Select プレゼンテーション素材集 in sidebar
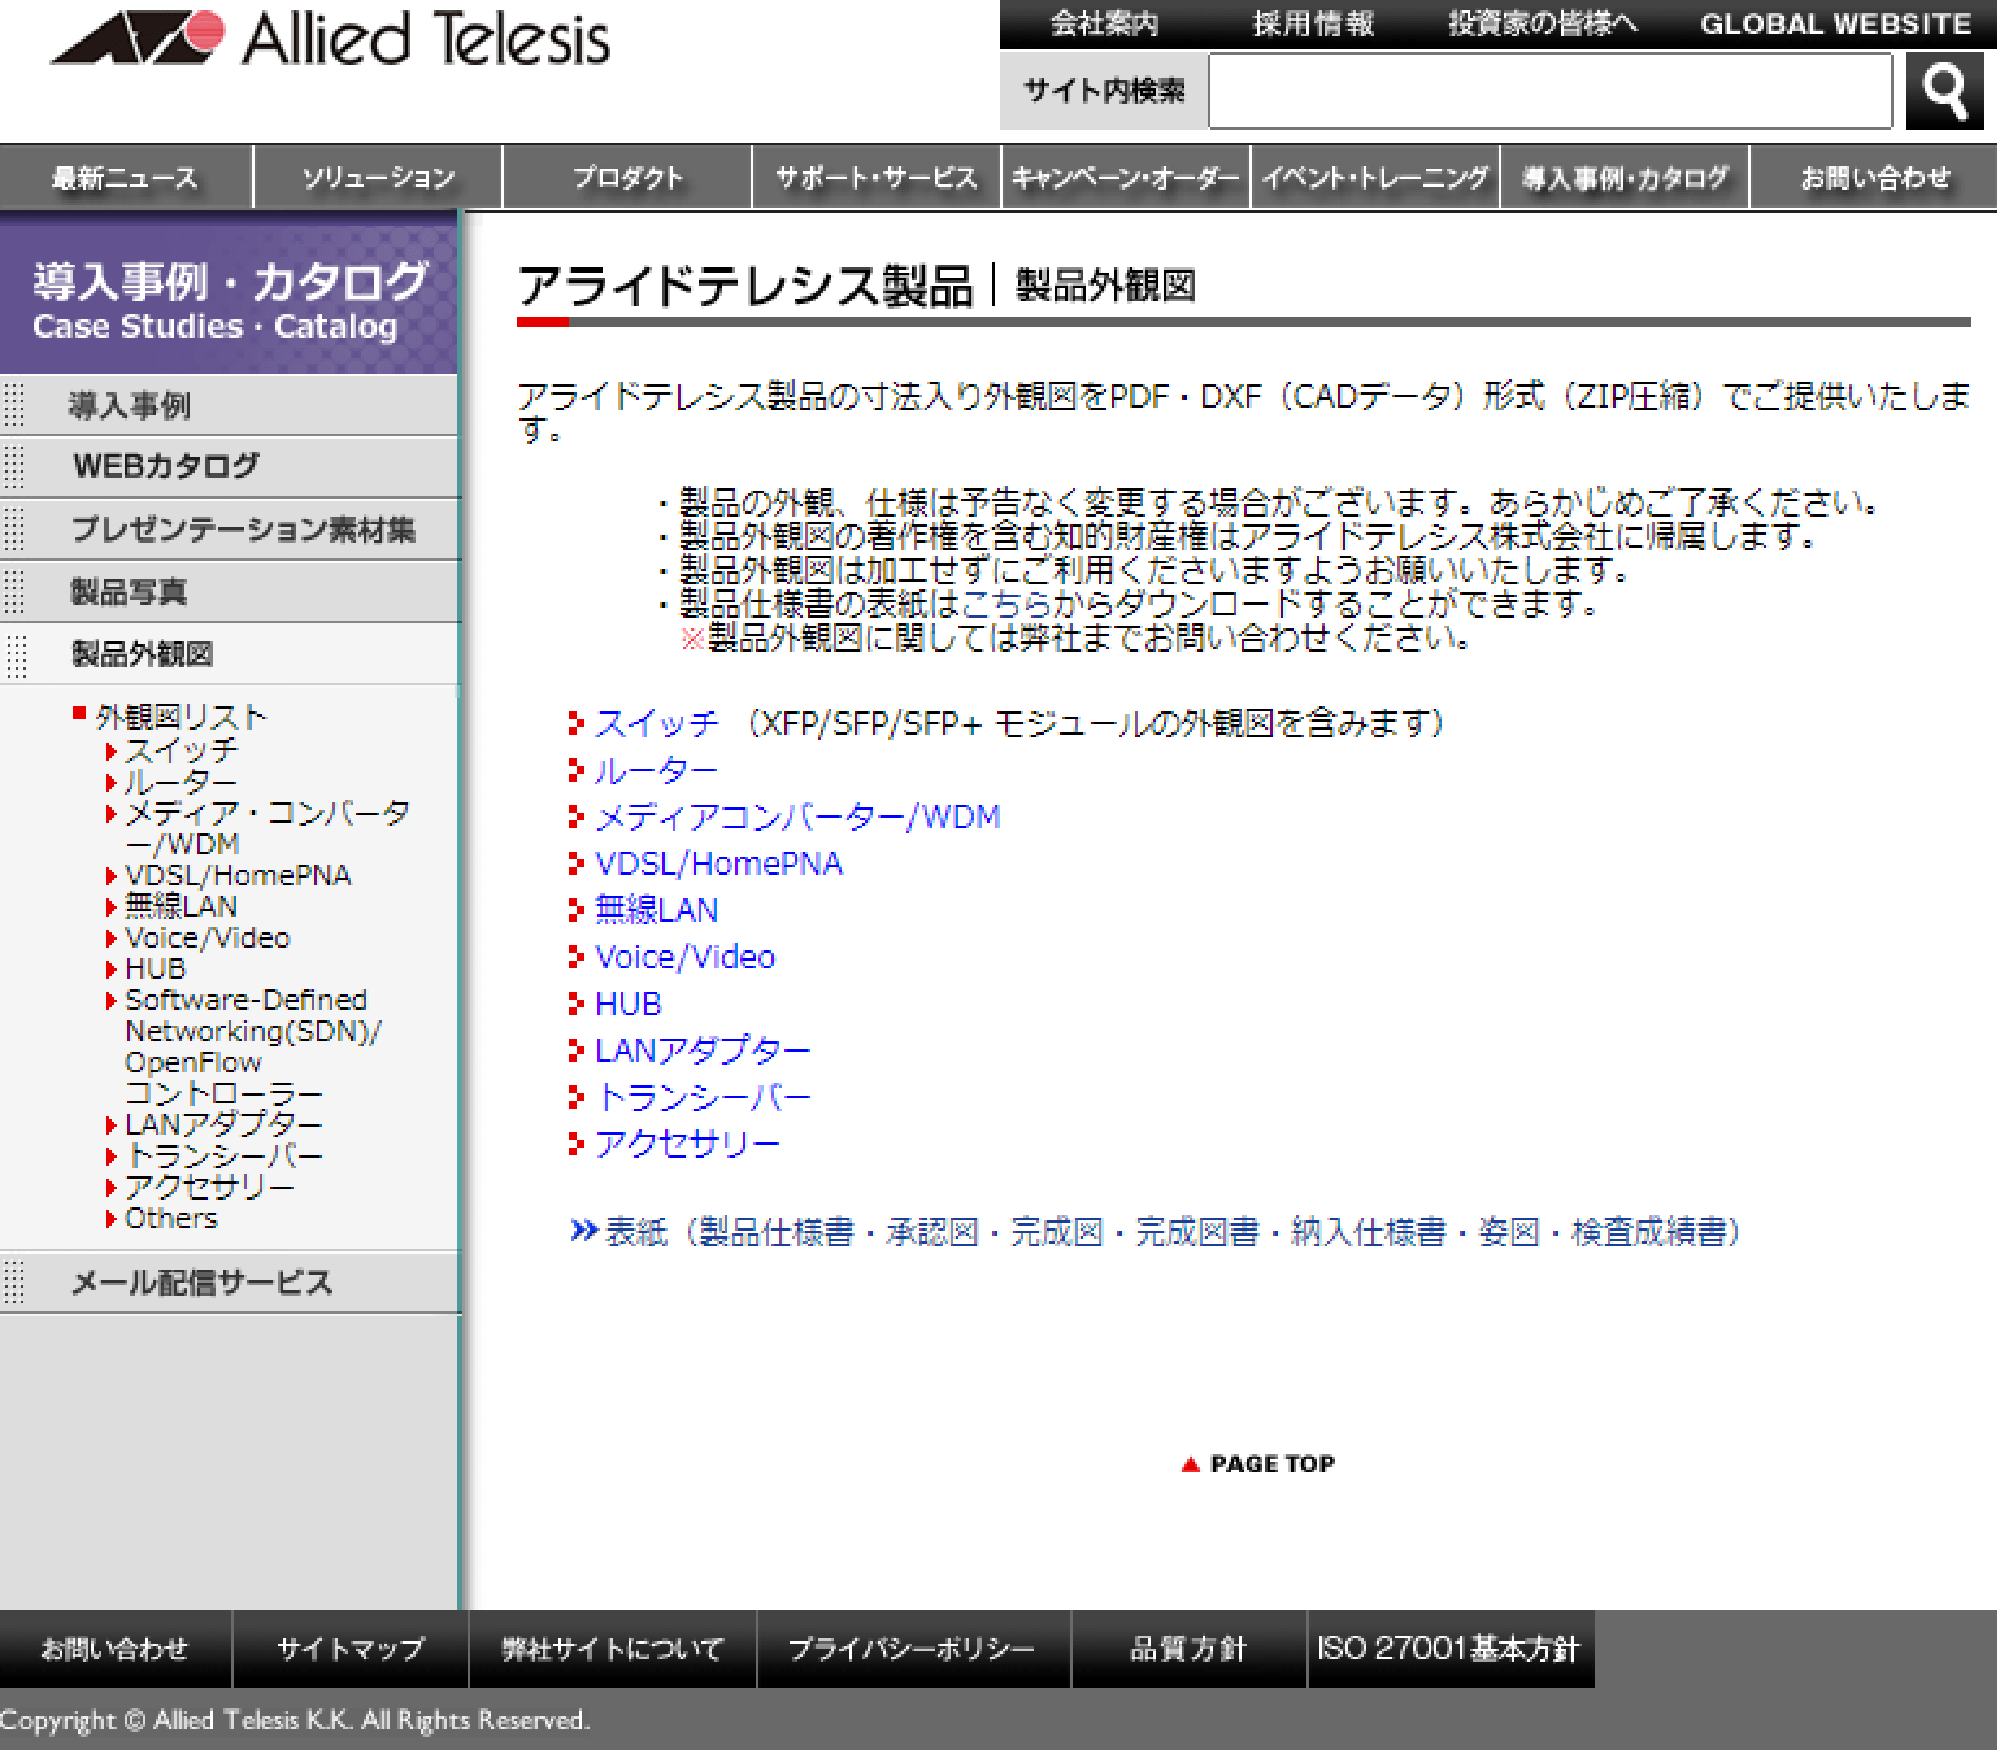The image size is (2000, 1750). [x=229, y=529]
